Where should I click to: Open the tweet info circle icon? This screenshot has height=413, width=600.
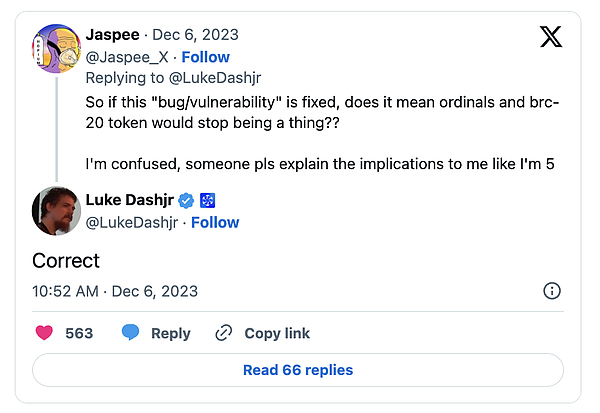(x=551, y=291)
